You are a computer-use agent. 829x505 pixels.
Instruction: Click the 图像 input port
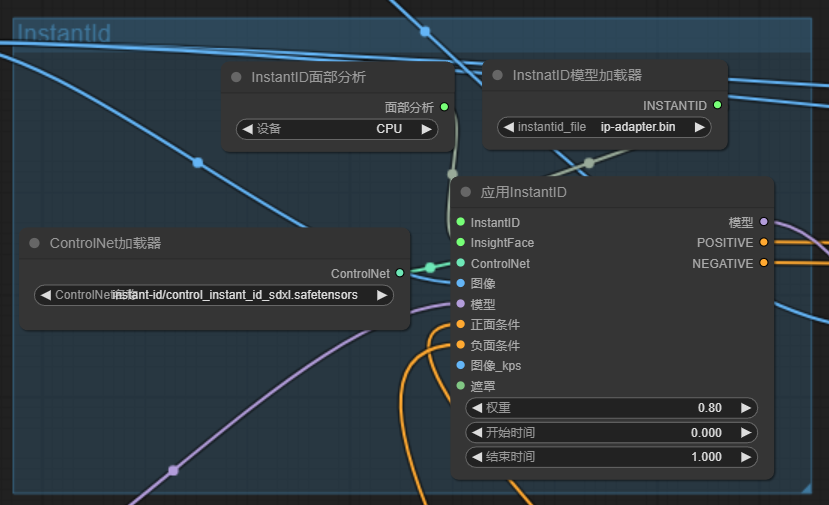tap(460, 283)
